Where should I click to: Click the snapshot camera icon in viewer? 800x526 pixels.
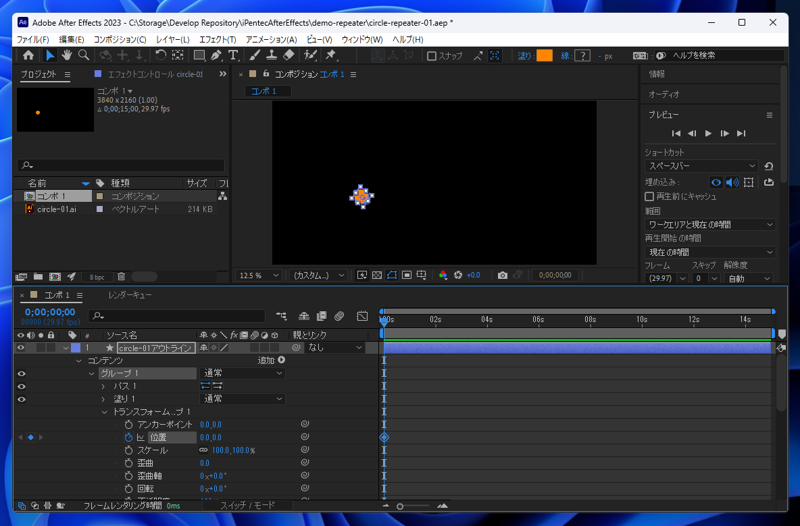502,275
